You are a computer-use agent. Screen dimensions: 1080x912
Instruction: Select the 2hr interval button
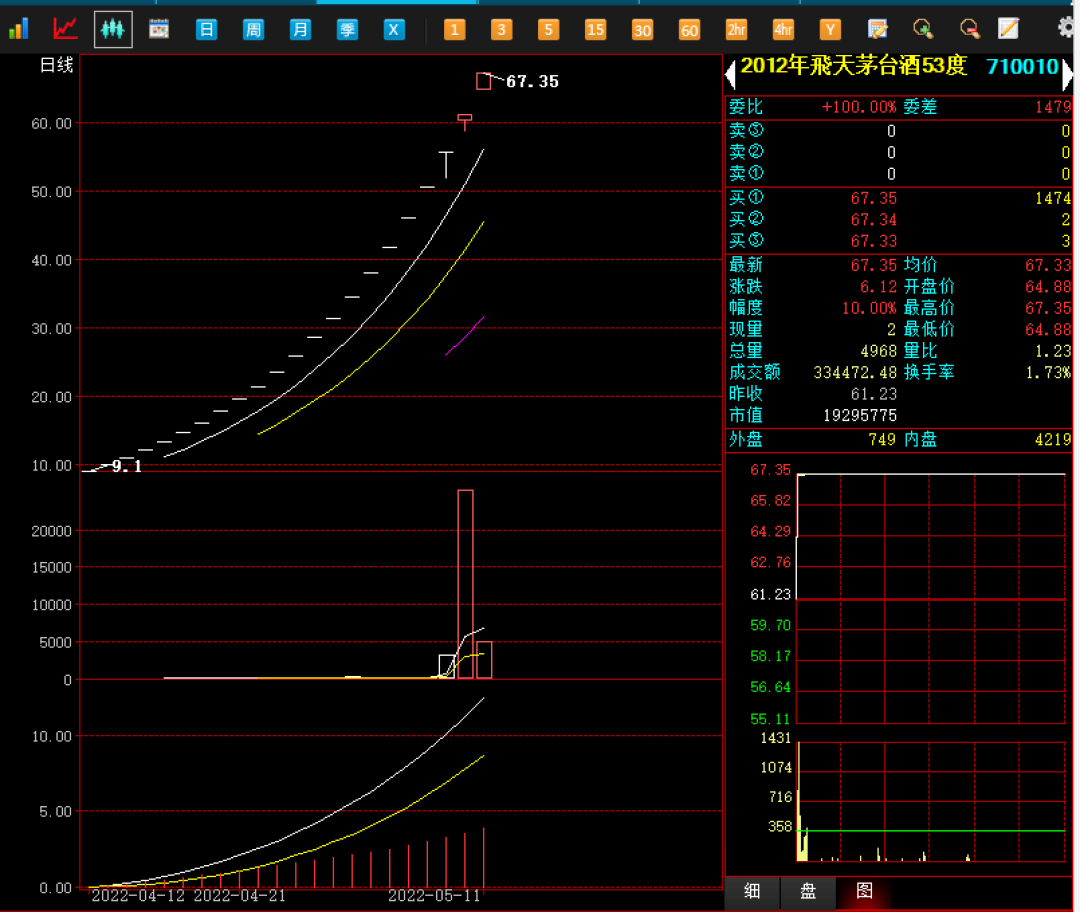[x=736, y=30]
